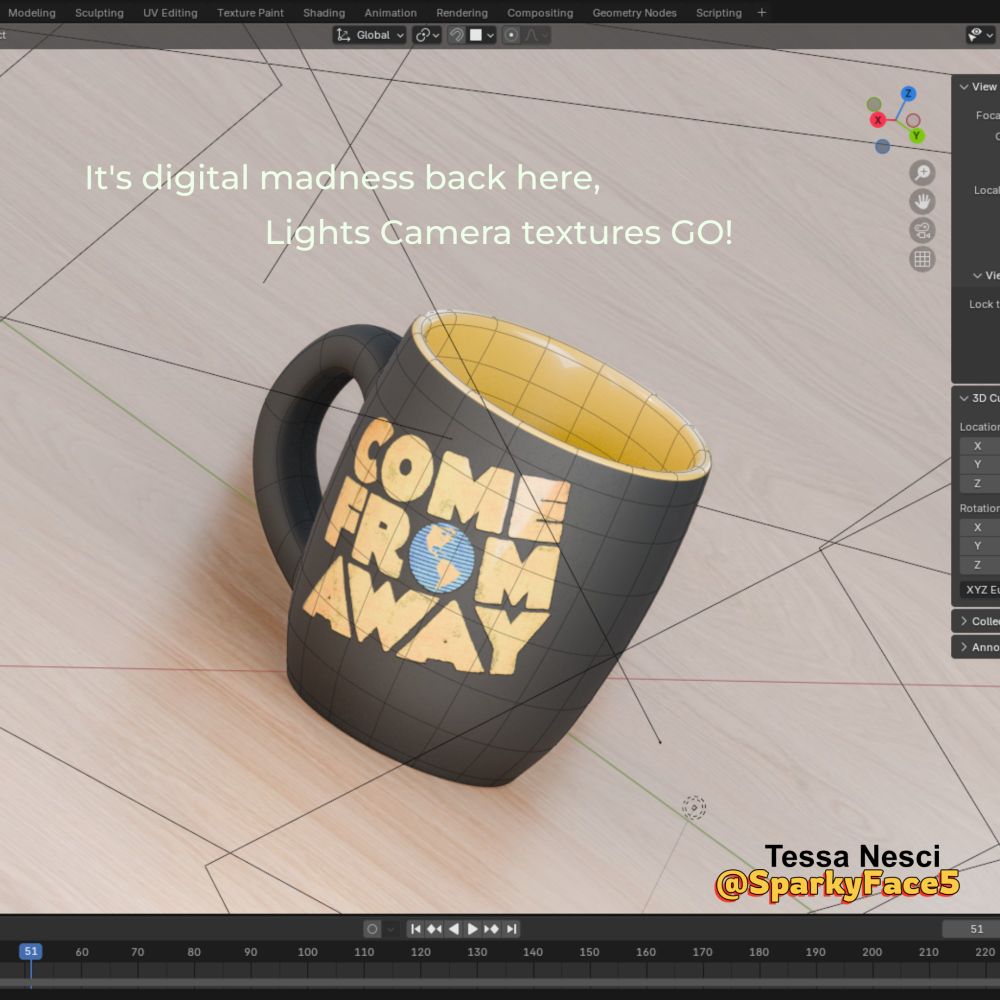Click the 3D Cursor Location X field

[x=980, y=446]
